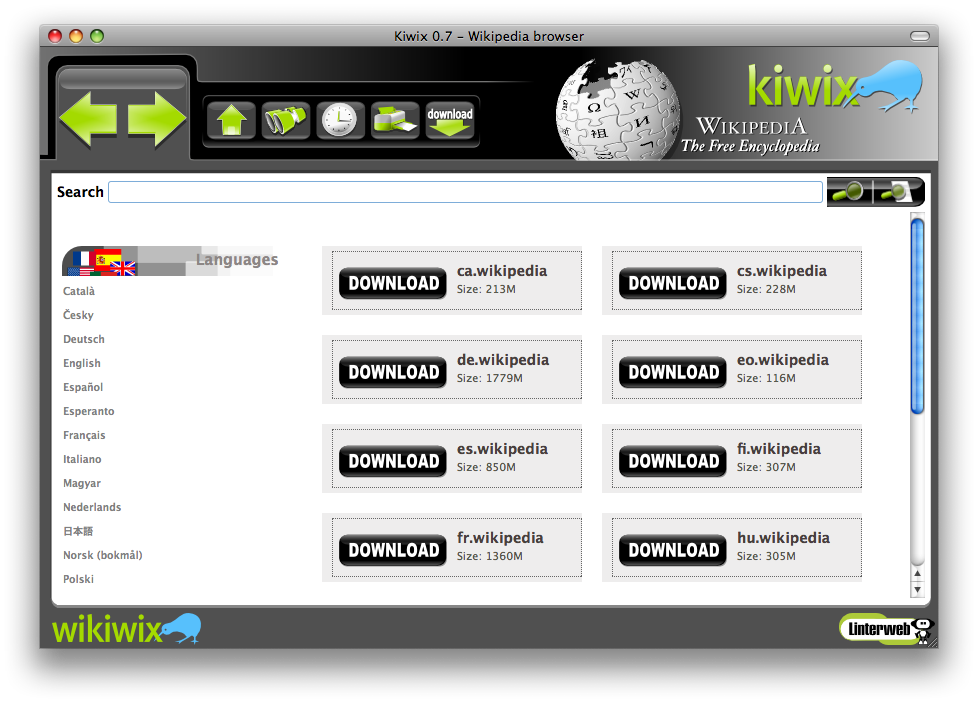Click 'Size: 116M' text
The width and height of the screenshot is (978, 703).
tap(766, 378)
